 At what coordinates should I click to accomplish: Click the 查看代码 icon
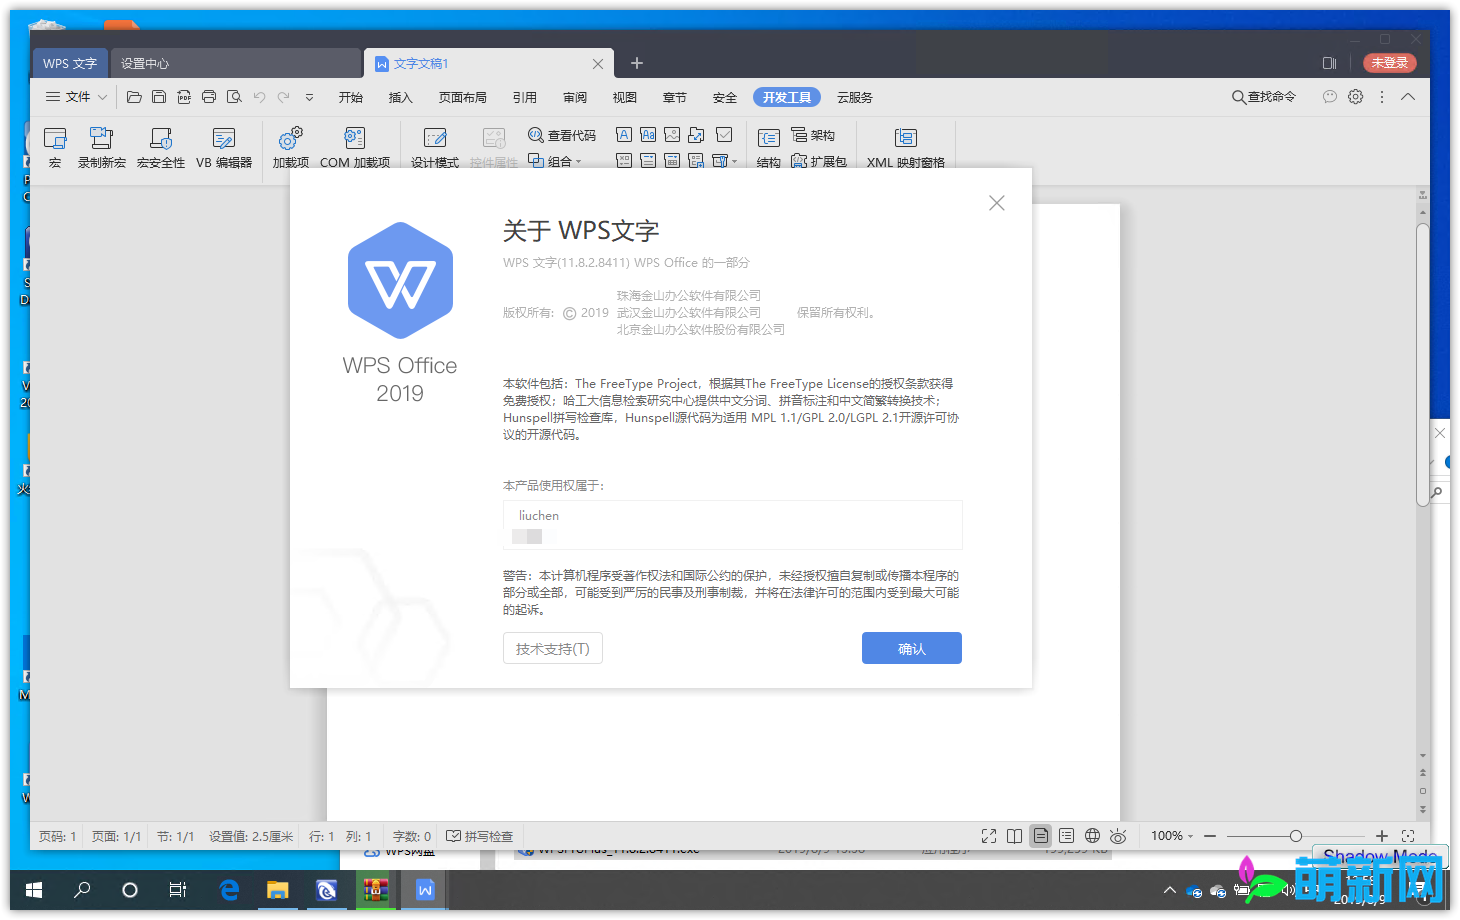562,134
